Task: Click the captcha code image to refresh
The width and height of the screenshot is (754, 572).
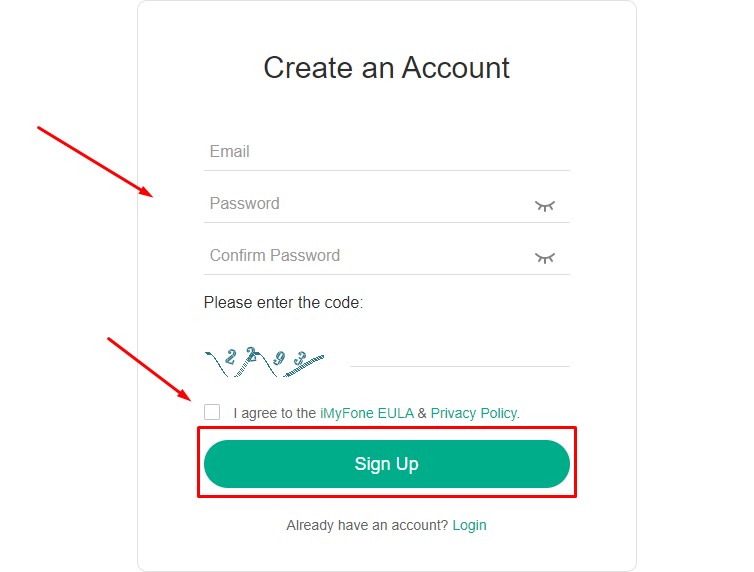Action: [264, 361]
